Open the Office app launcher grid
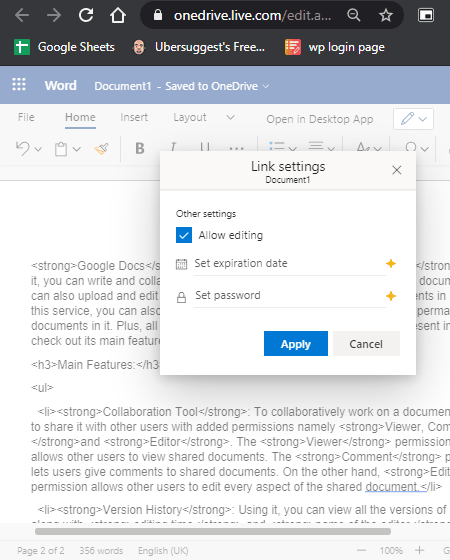Viewport: 450px width, 560px height. click(19, 85)
